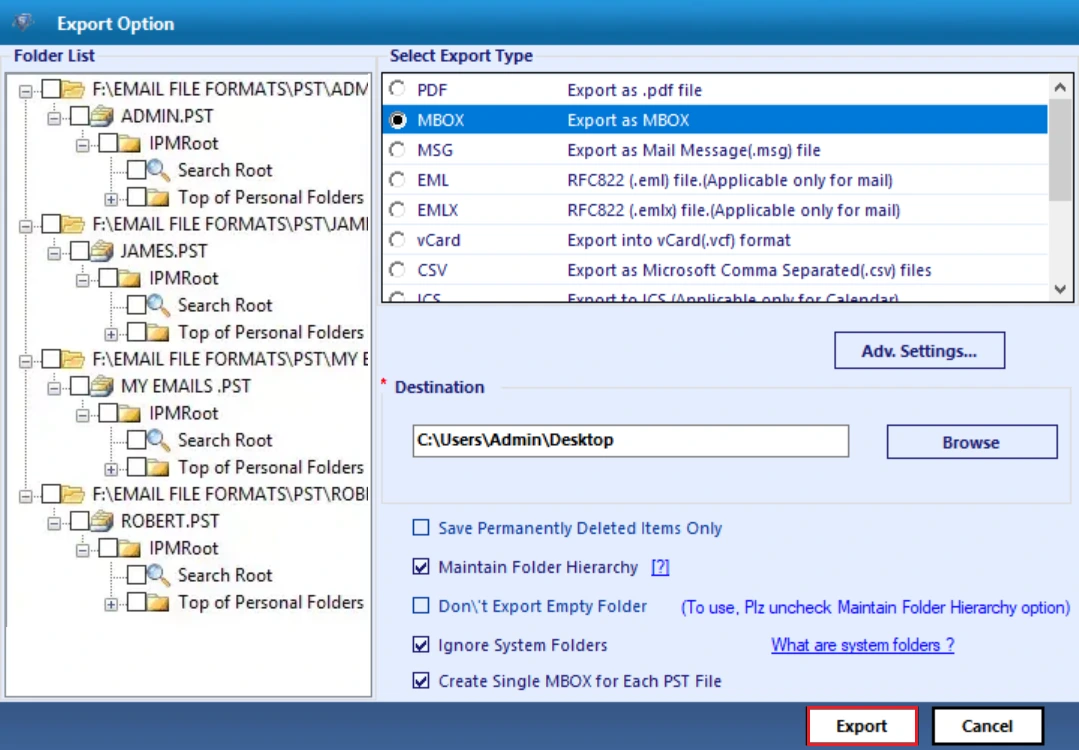Collapse IPMRoot under MY EMAILS .PST
This screenshot has width=1079, height=750.
[x=83, y=415]
